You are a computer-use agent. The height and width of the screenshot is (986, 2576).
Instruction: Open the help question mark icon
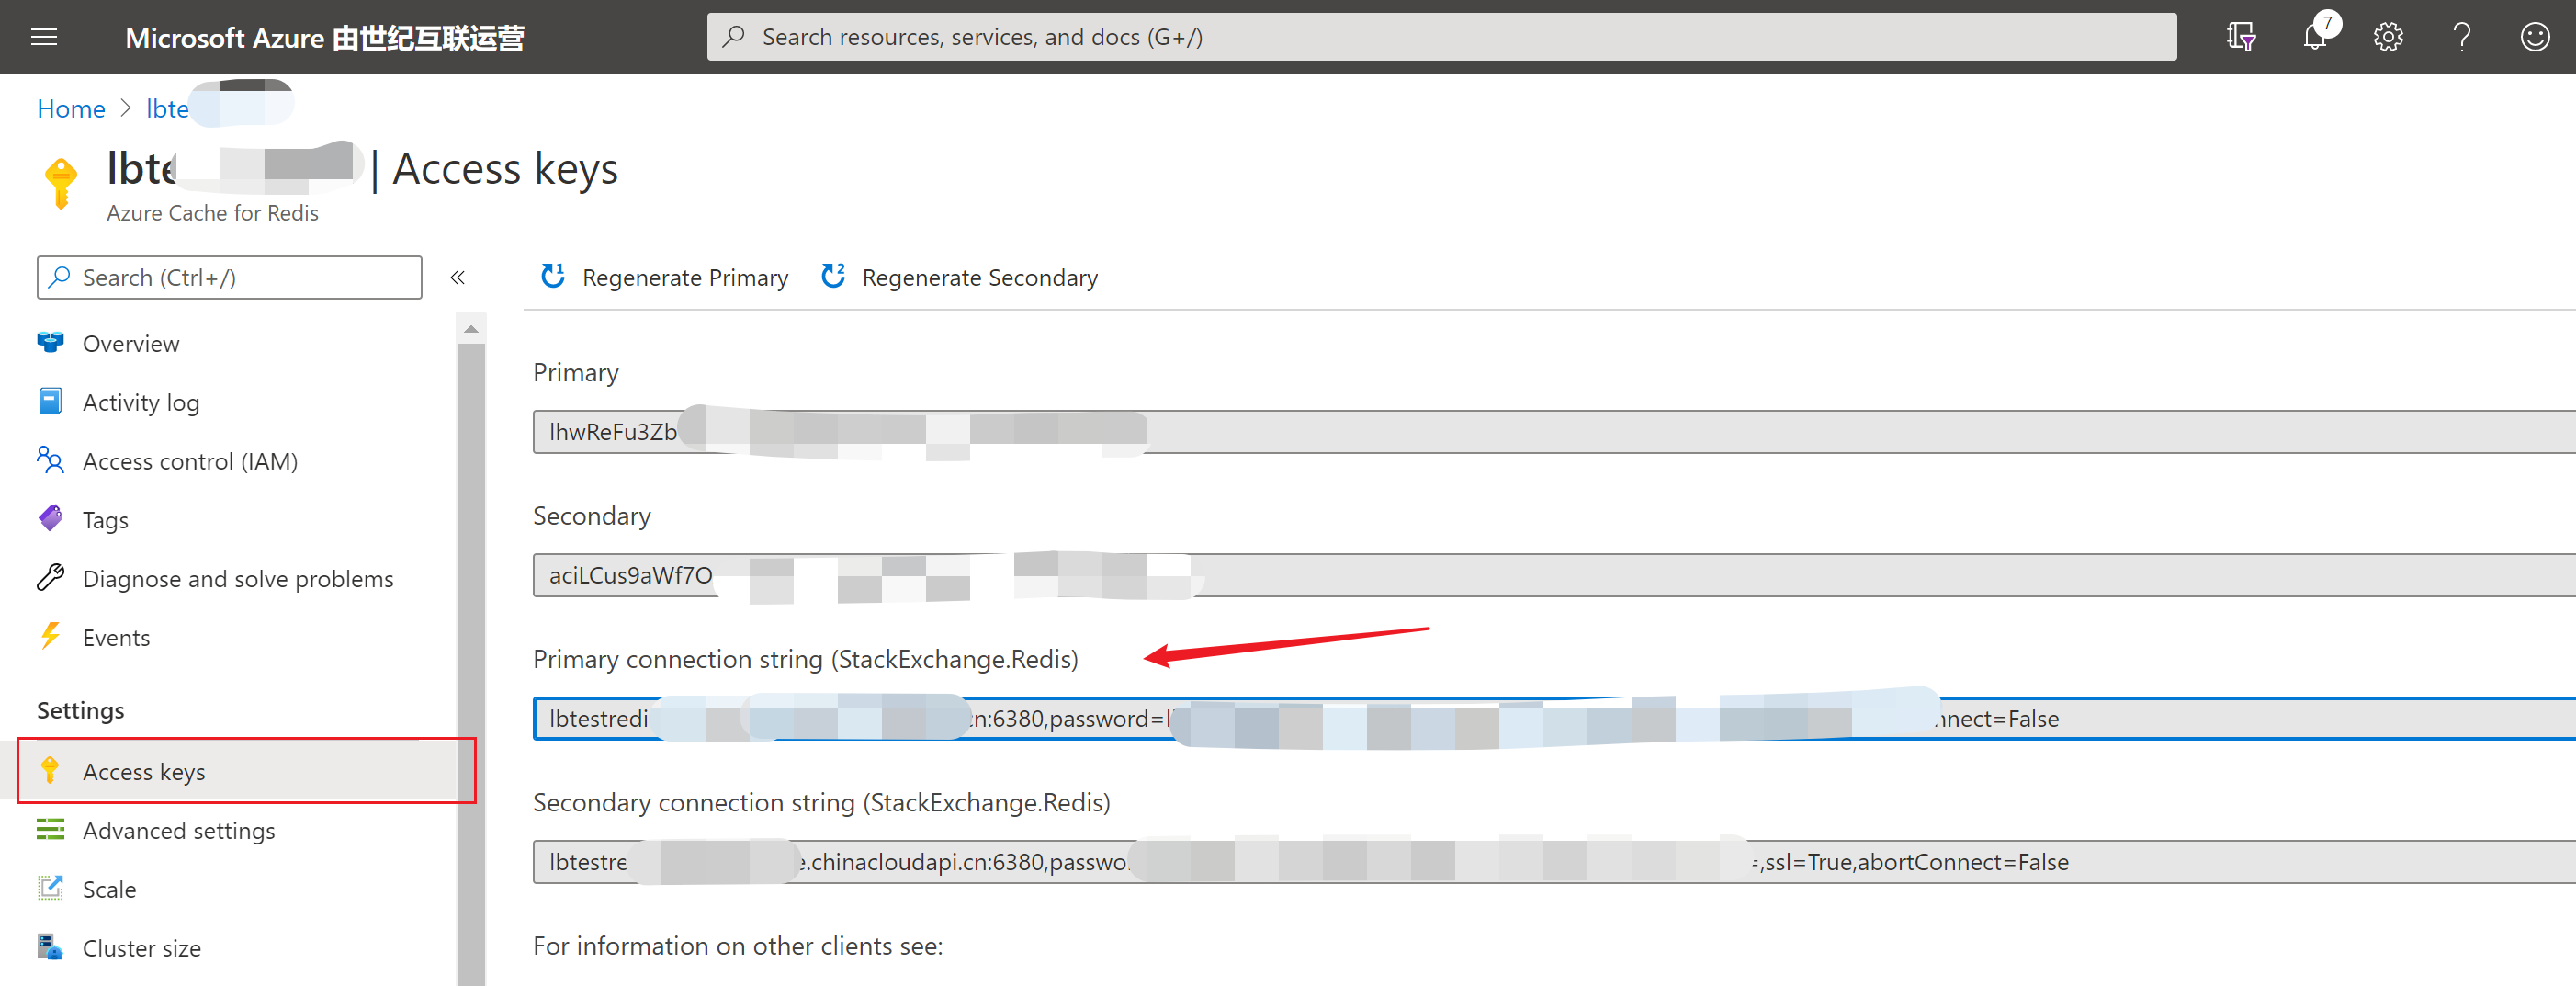click(x=2462, y=37)
